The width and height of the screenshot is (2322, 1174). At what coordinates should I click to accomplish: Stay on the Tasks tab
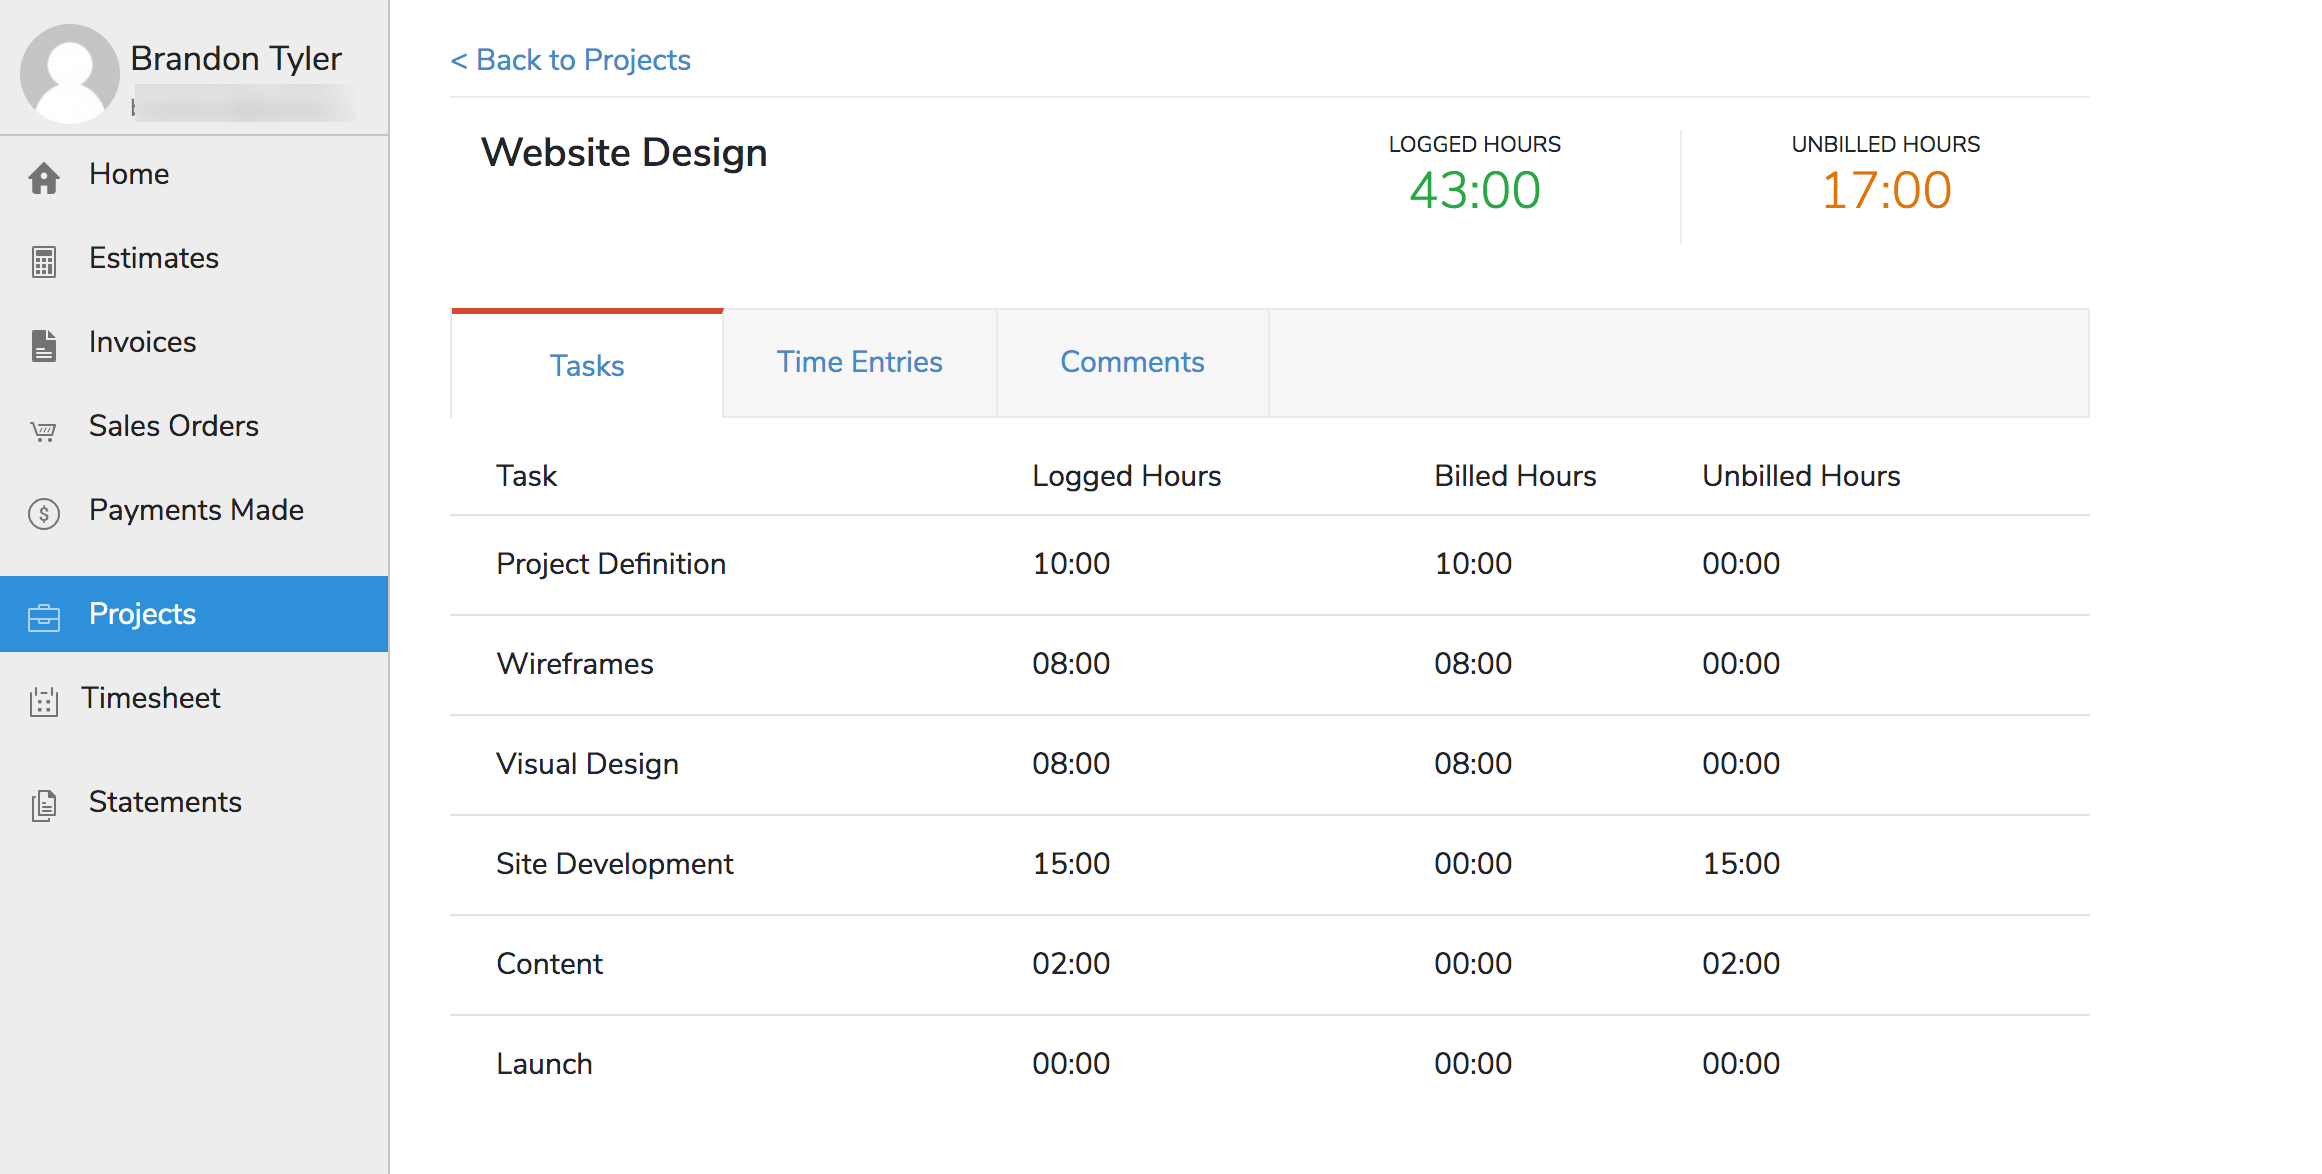pos(586,366)
